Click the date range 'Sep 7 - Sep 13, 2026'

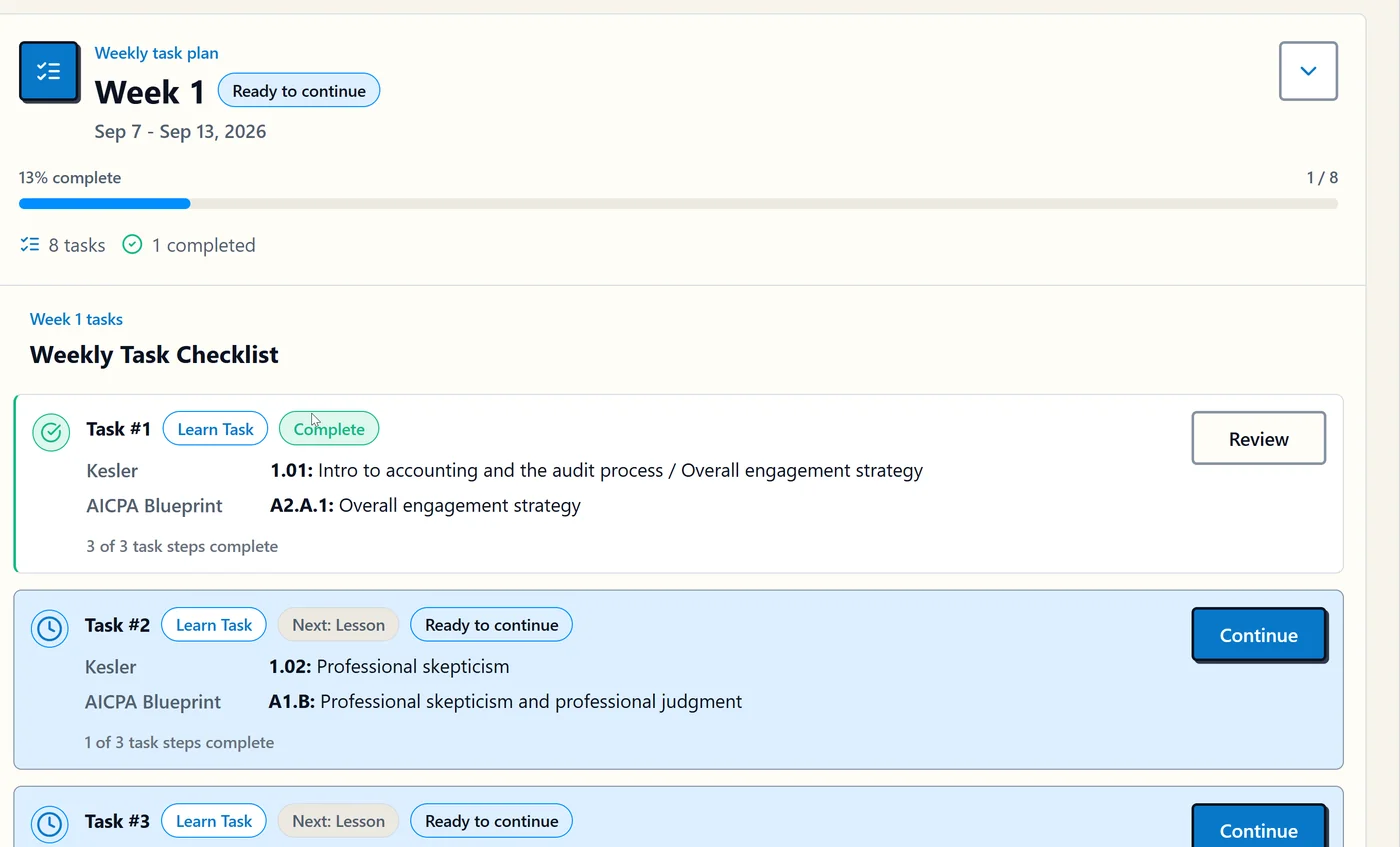tap(180, 132)
